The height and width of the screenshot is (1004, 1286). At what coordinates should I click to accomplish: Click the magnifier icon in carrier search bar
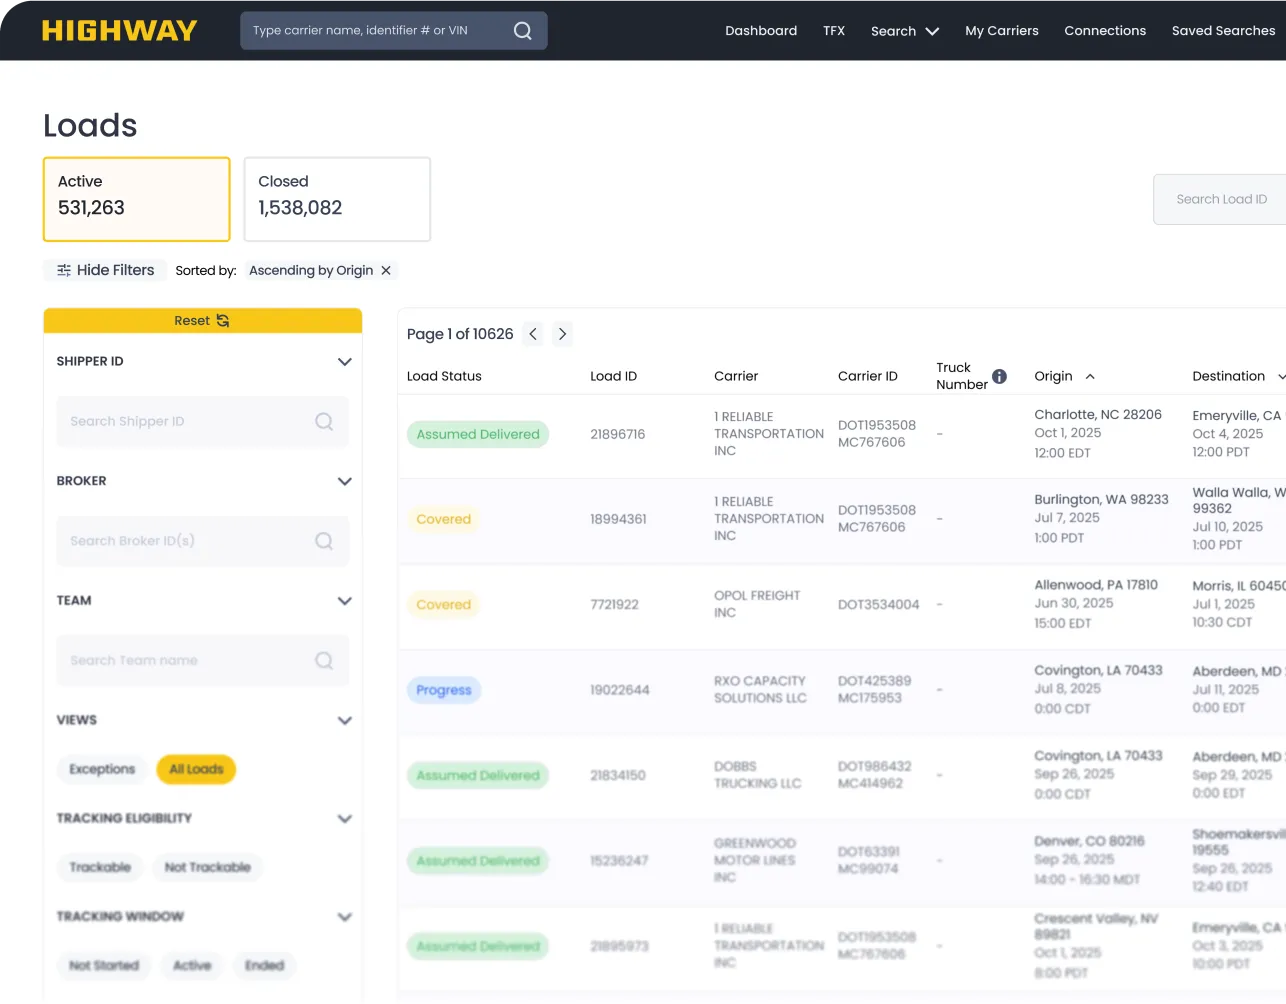pos(522,31)
